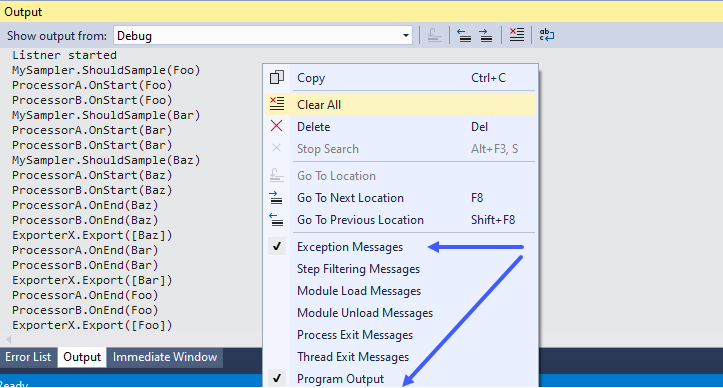Select Go To Previous Location entry
This screenshot has height=388, width=723.
point(360,220)
